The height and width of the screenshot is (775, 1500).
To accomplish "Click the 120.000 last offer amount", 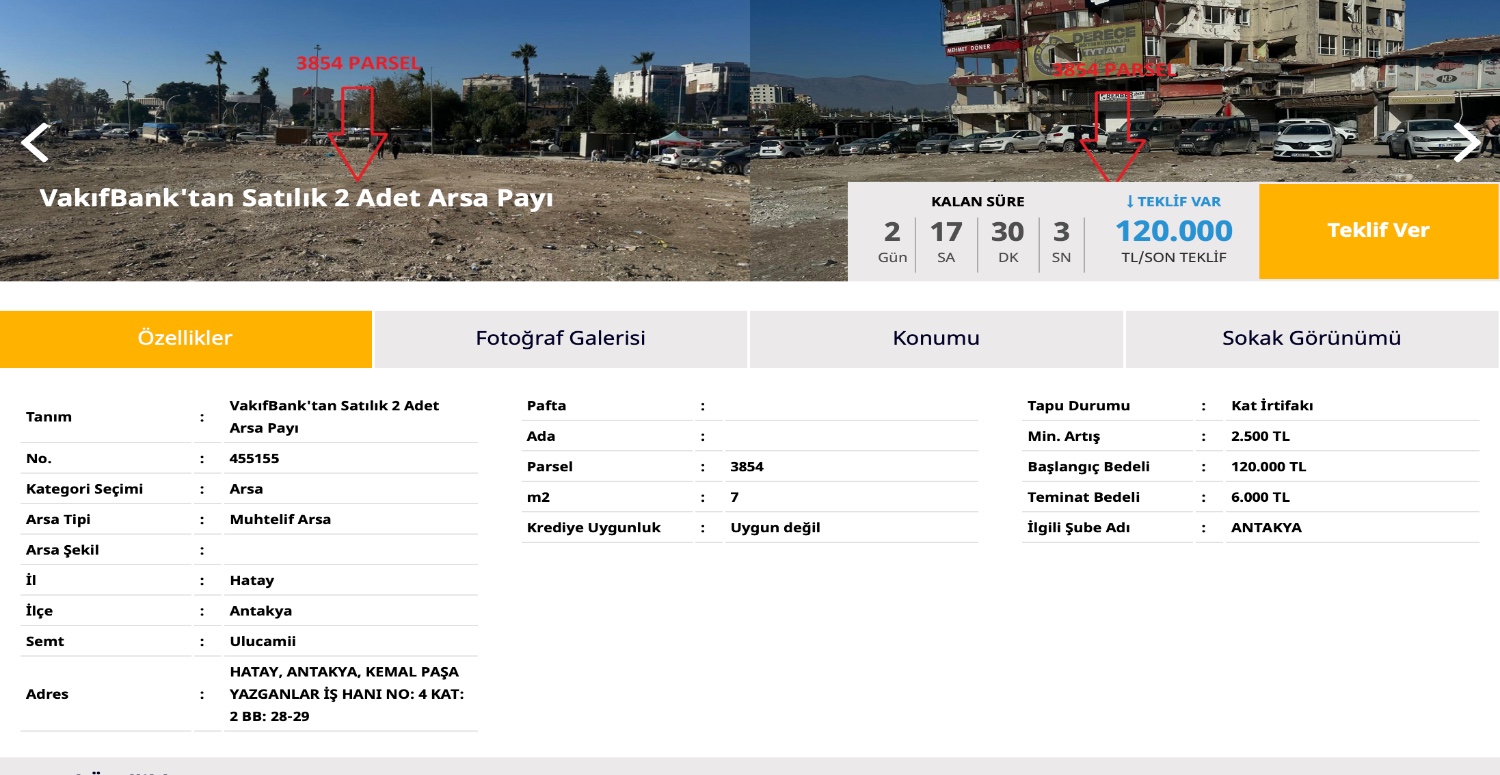I will [x=1173, y=231].
